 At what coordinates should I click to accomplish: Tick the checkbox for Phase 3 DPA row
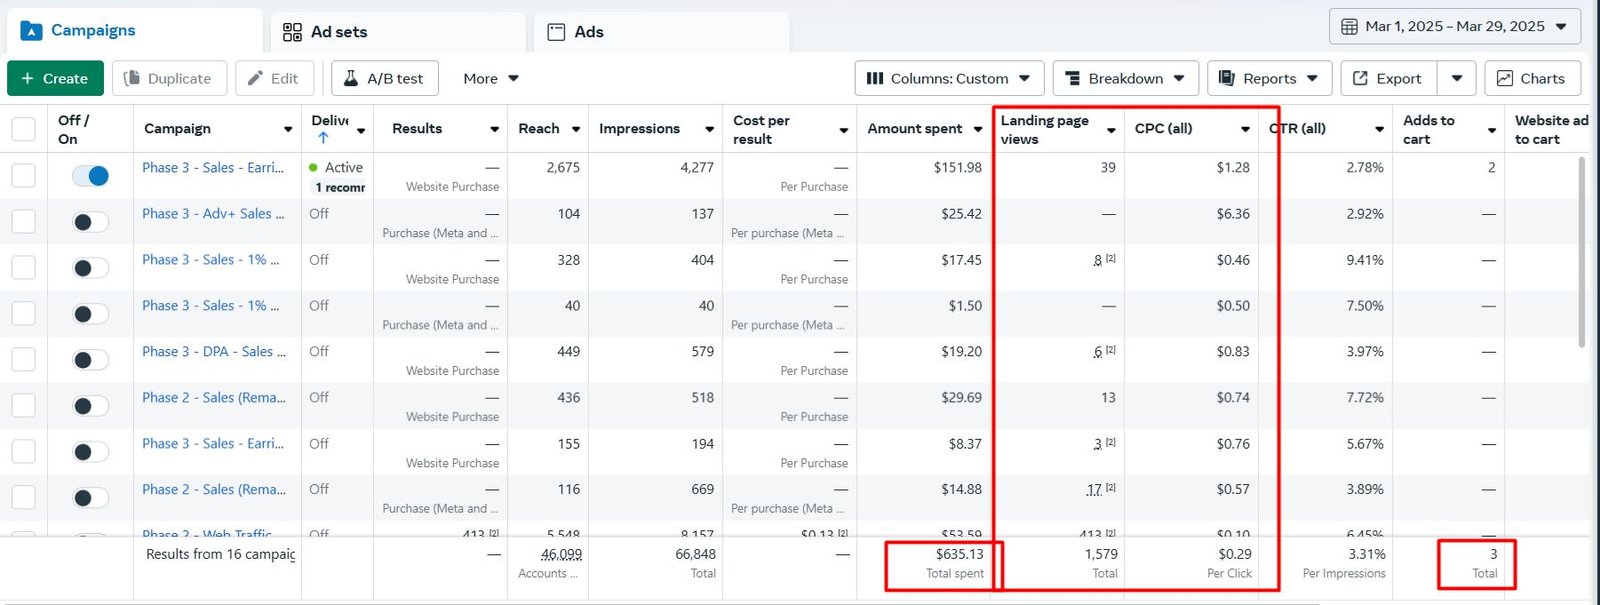click(x=23, y=359)
